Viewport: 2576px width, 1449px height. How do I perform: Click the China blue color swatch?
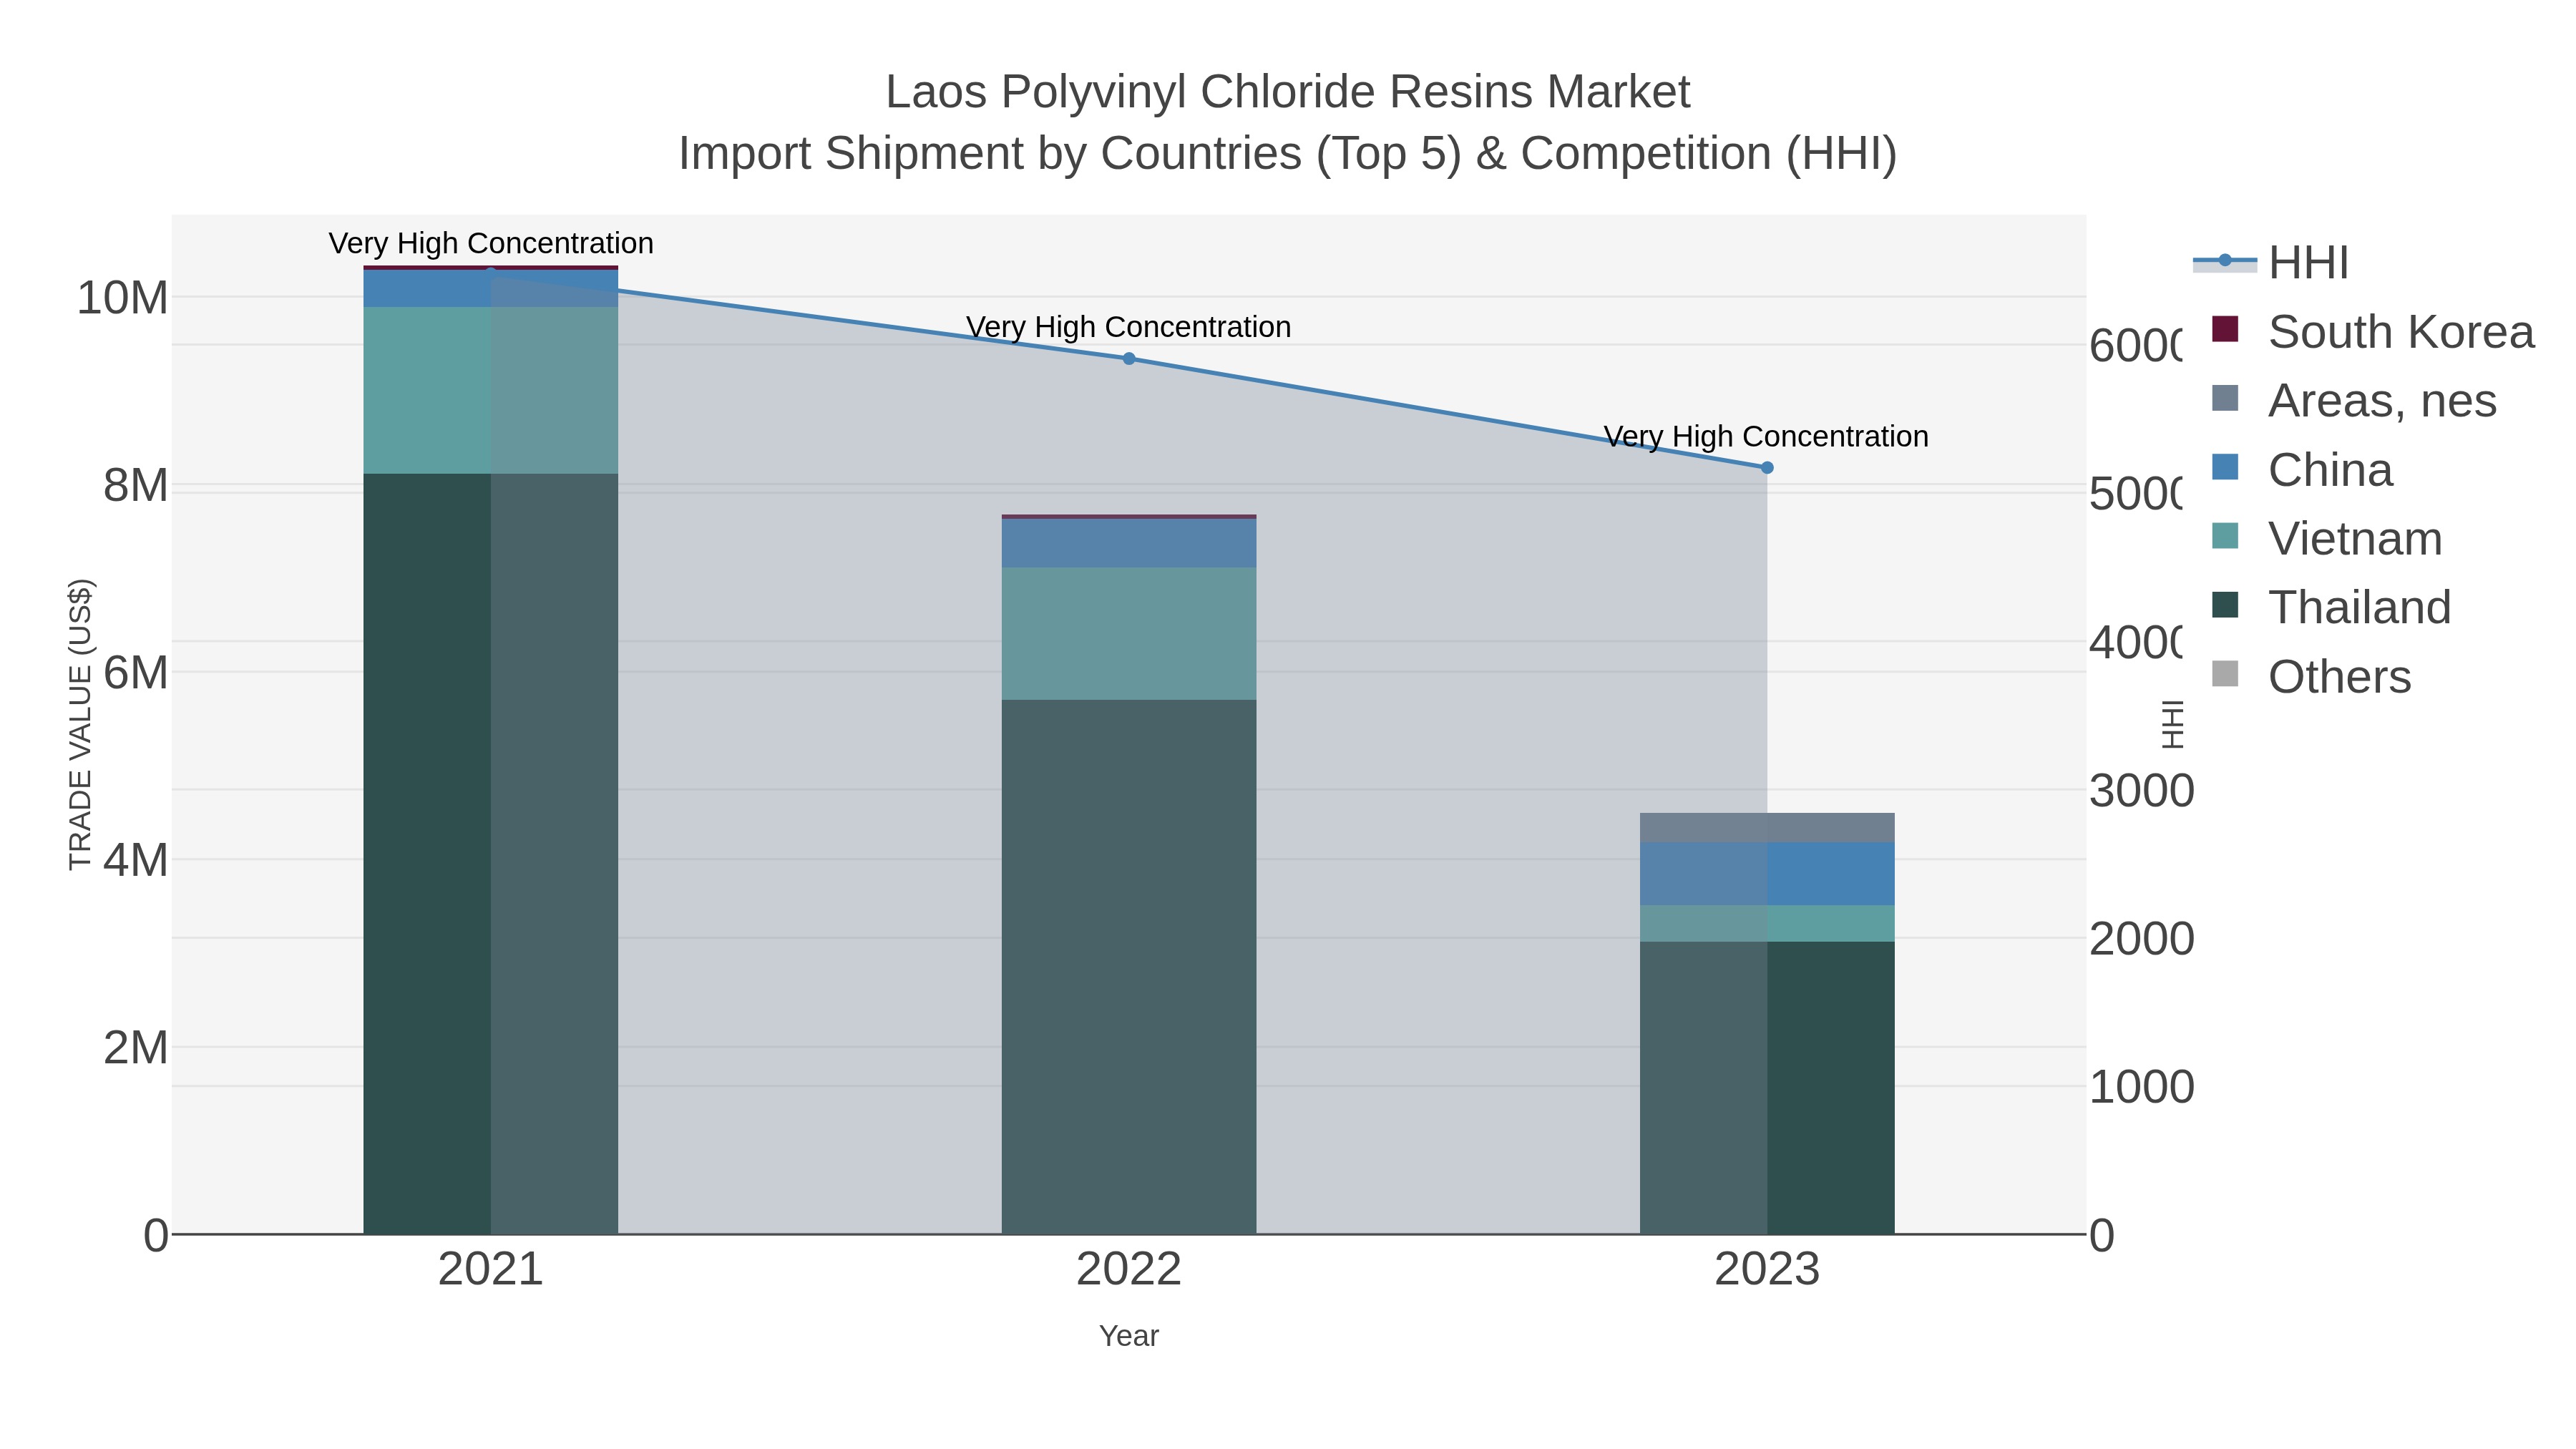2225,467
